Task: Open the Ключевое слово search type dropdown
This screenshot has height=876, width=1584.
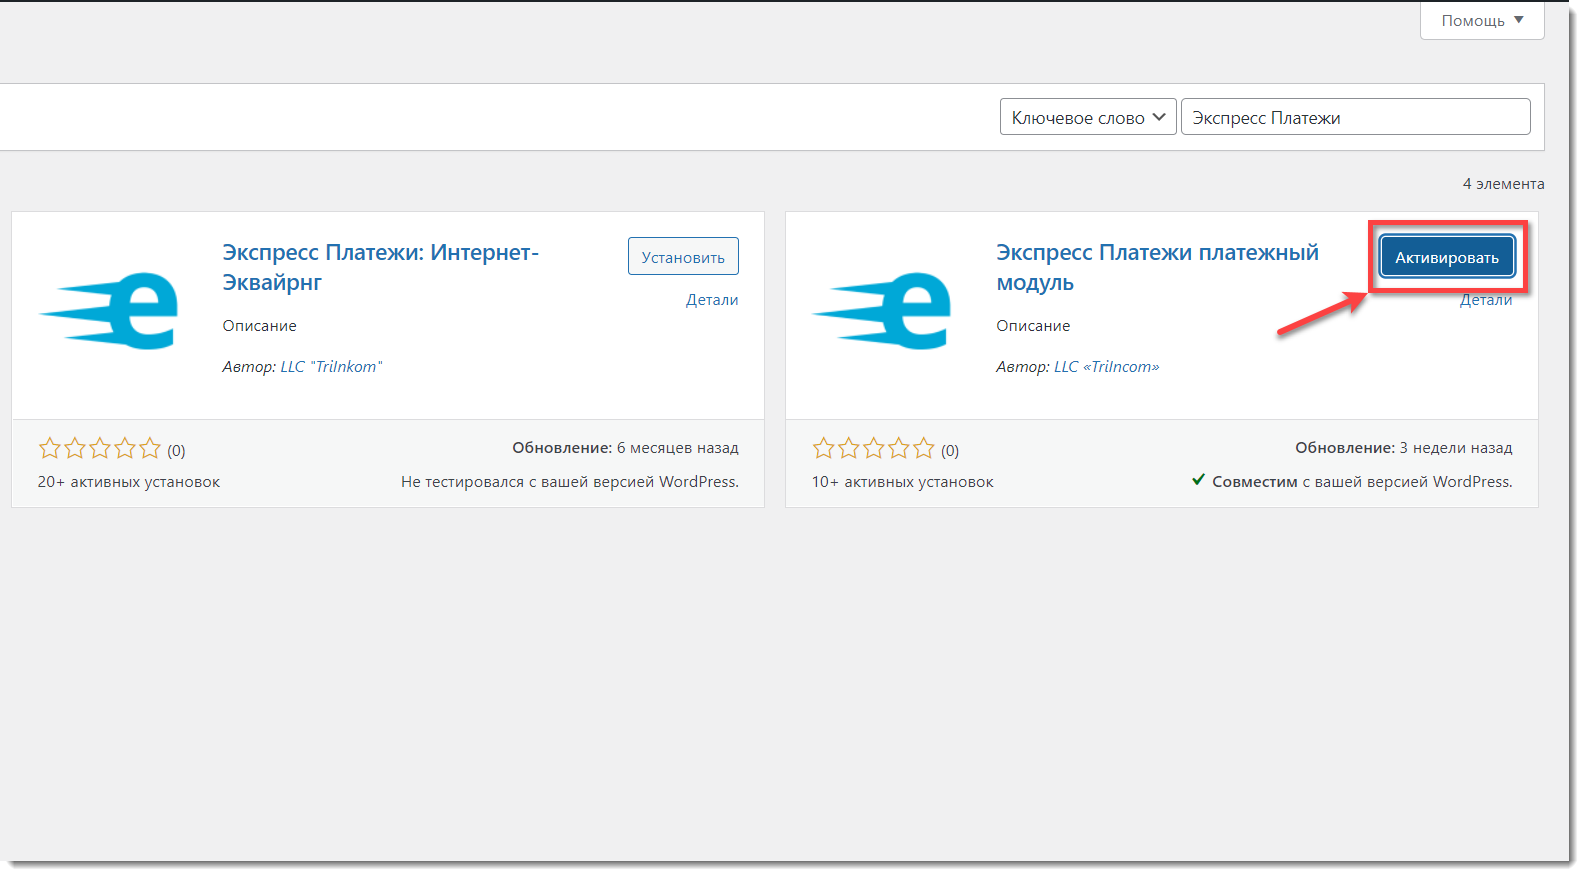Action: pyautogui.click(x=1088, y=117)
